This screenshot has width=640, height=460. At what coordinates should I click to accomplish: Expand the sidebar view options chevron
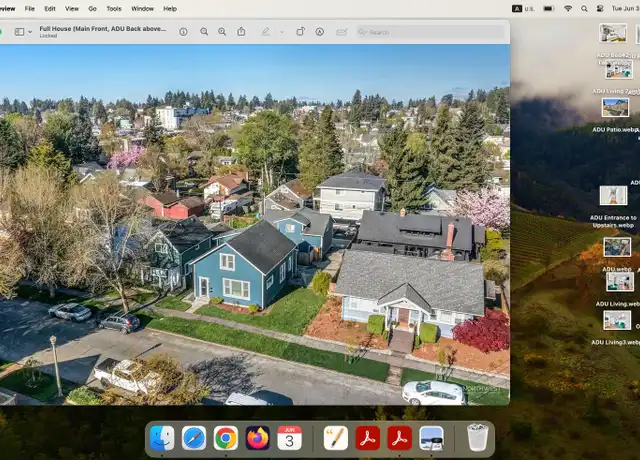pos(30,32)
